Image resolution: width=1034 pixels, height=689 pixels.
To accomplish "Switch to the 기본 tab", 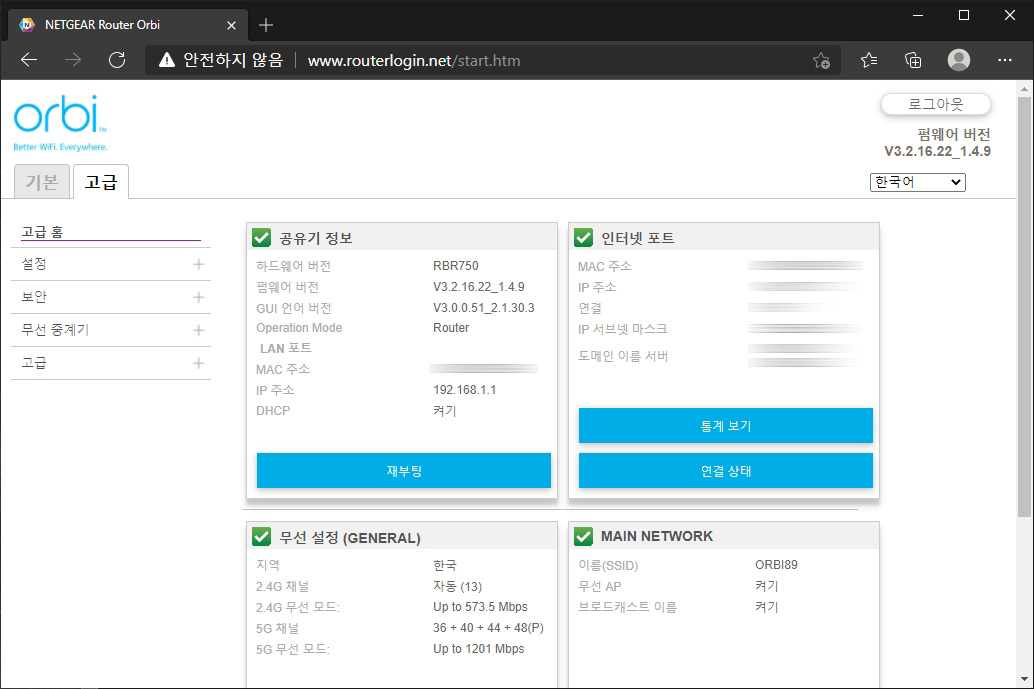I will 42,181.
